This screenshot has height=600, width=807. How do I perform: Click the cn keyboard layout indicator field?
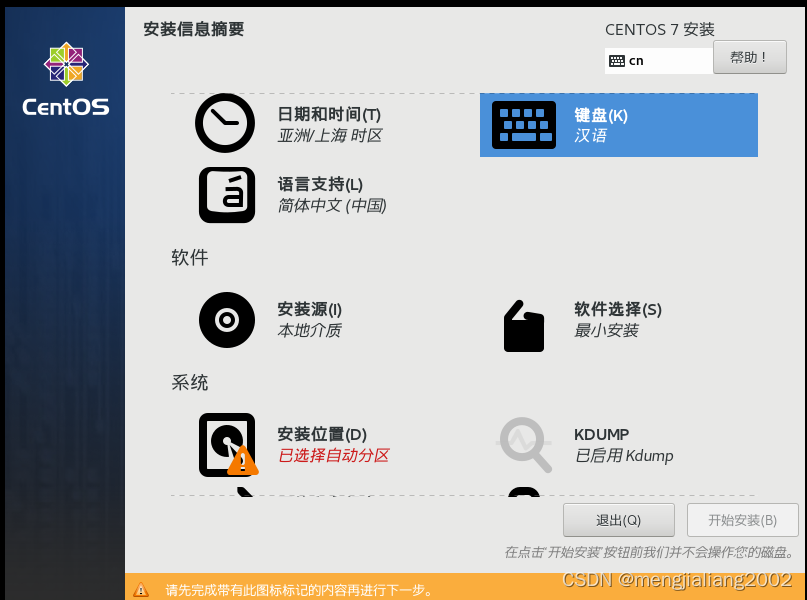[659, 61]
